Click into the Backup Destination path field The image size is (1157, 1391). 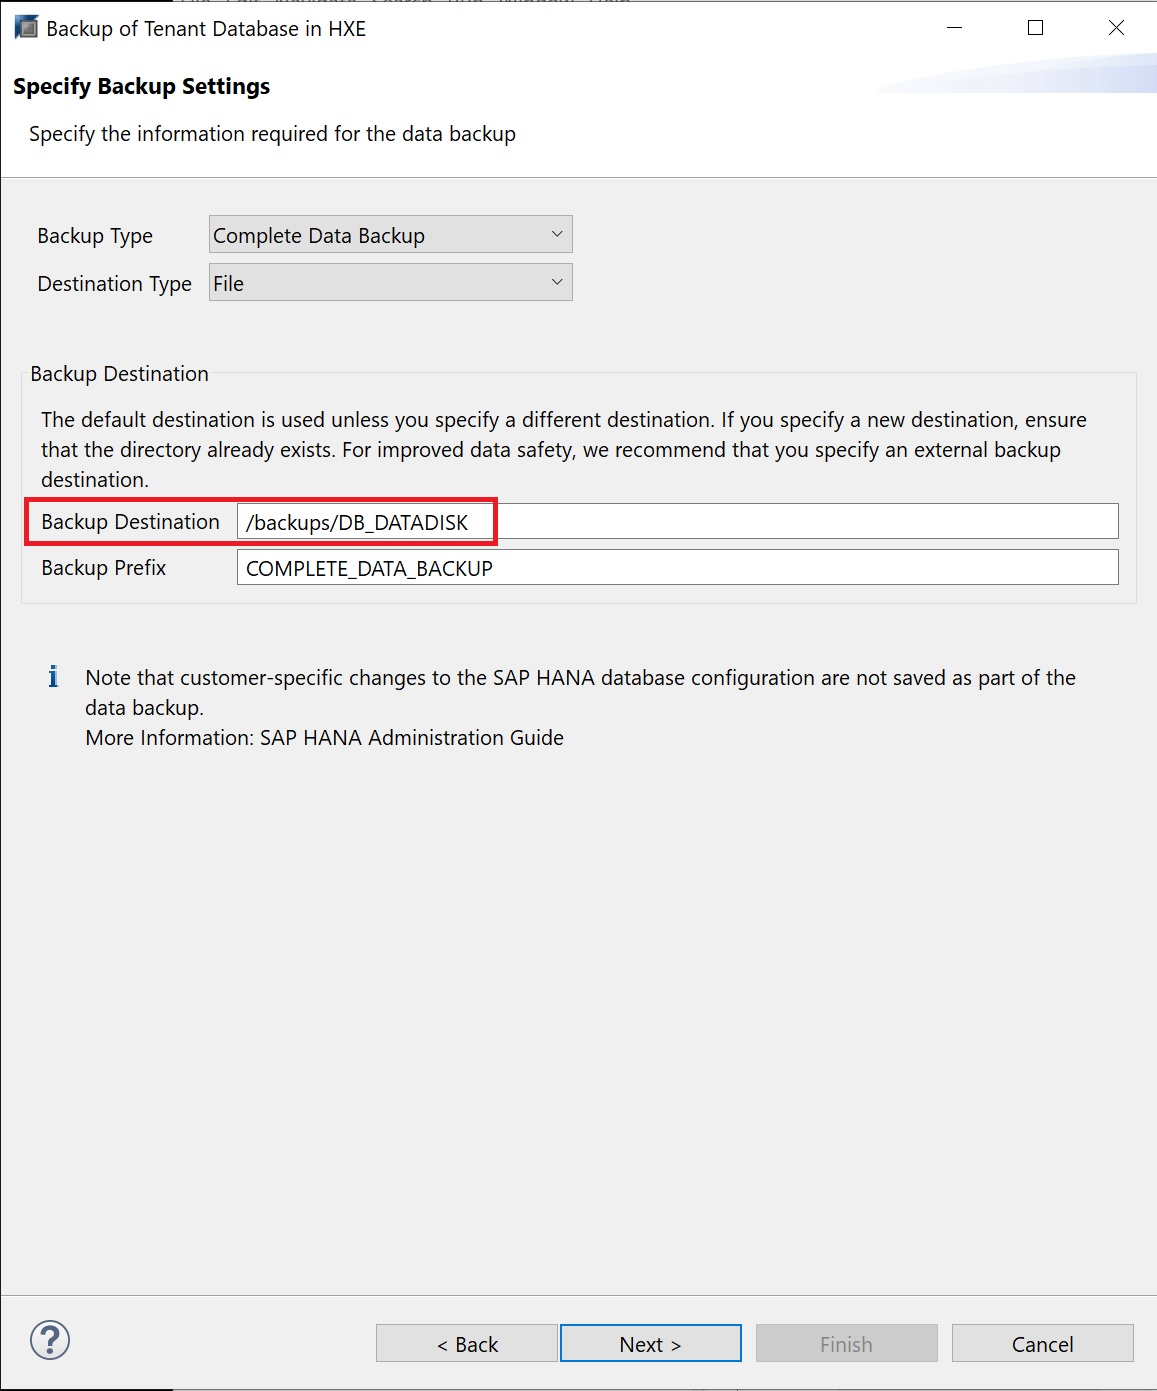pos(677,522)
